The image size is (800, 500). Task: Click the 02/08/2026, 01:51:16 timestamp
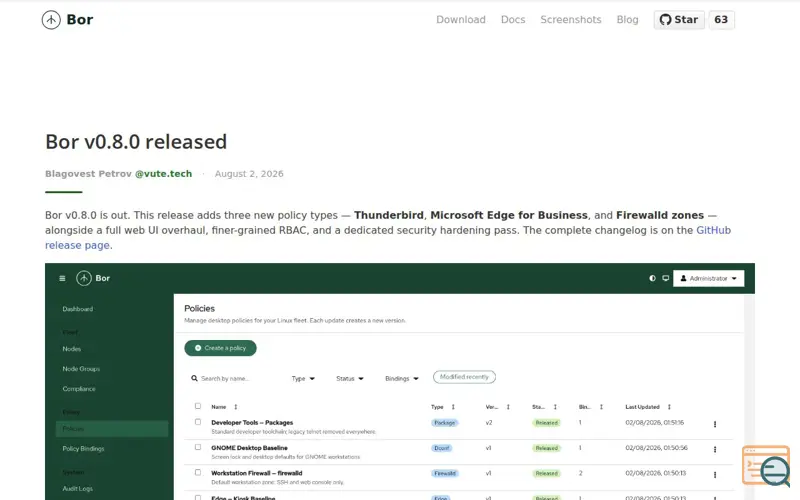click(x=655, y=423)
